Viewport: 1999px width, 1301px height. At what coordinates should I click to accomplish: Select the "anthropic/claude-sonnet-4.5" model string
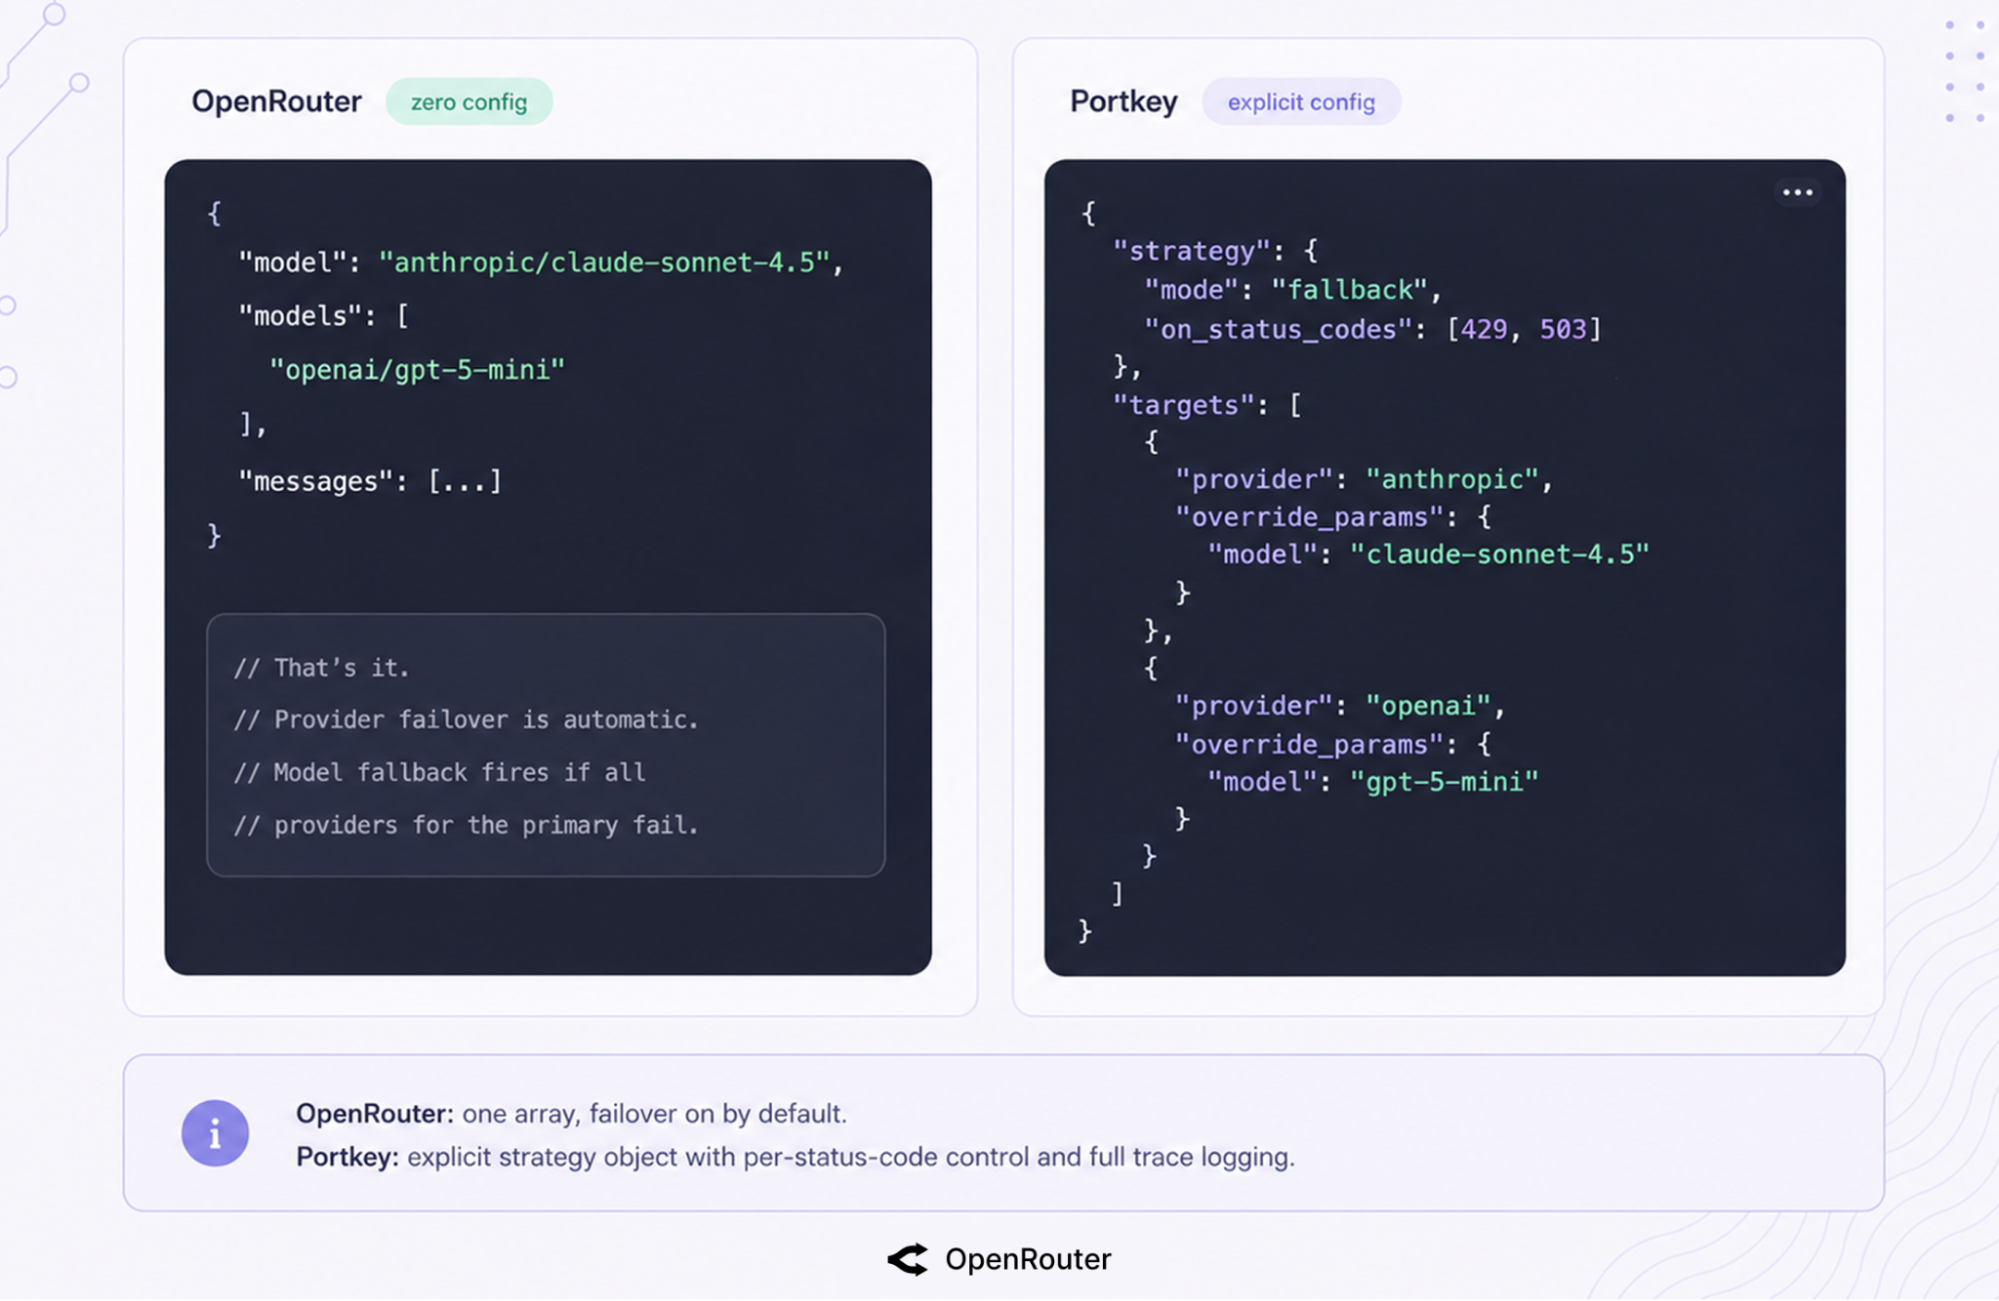pyautogui.click(x=604, y=262)
